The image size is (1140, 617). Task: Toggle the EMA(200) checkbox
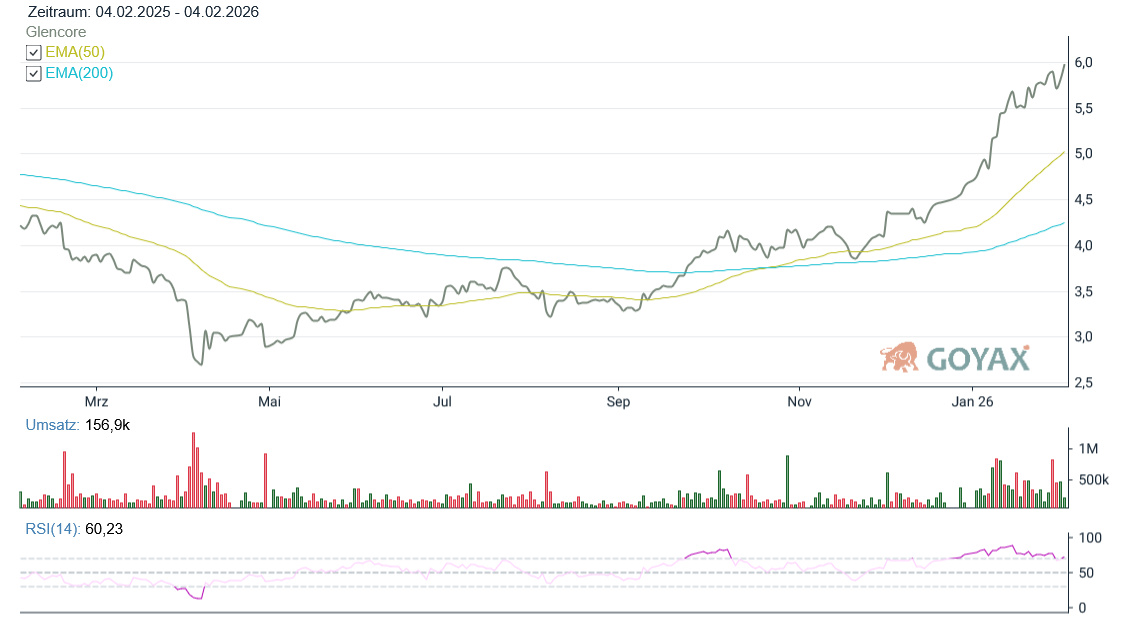coord(34,73)
